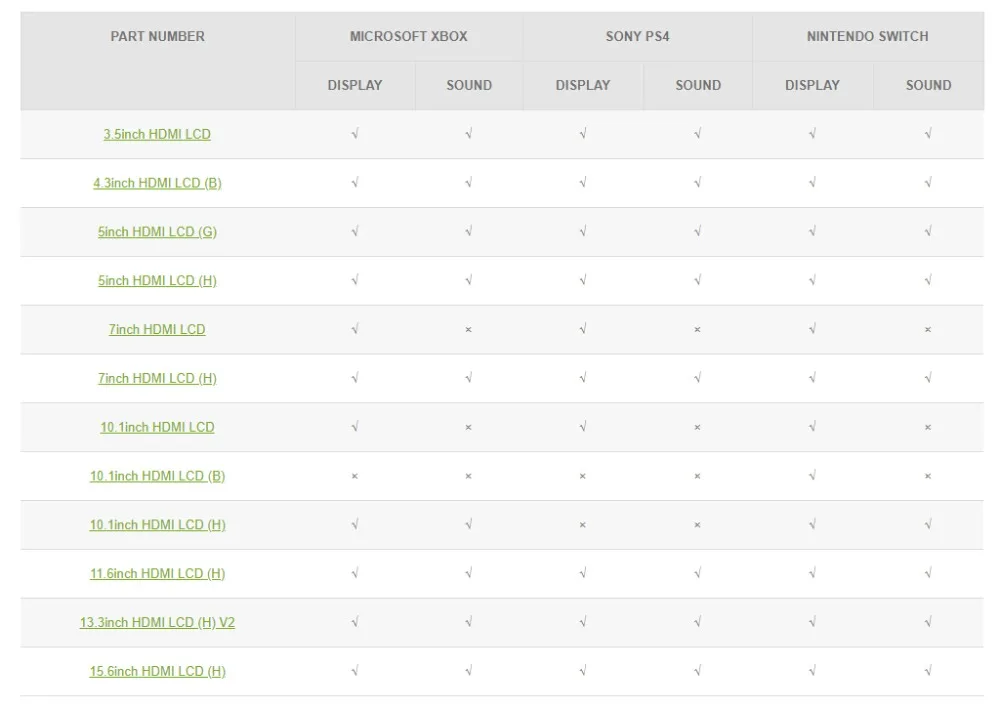Click the DISPLAY subheader under Nintendo Switch
The image size is (1000, 709).
coord(812,85)
